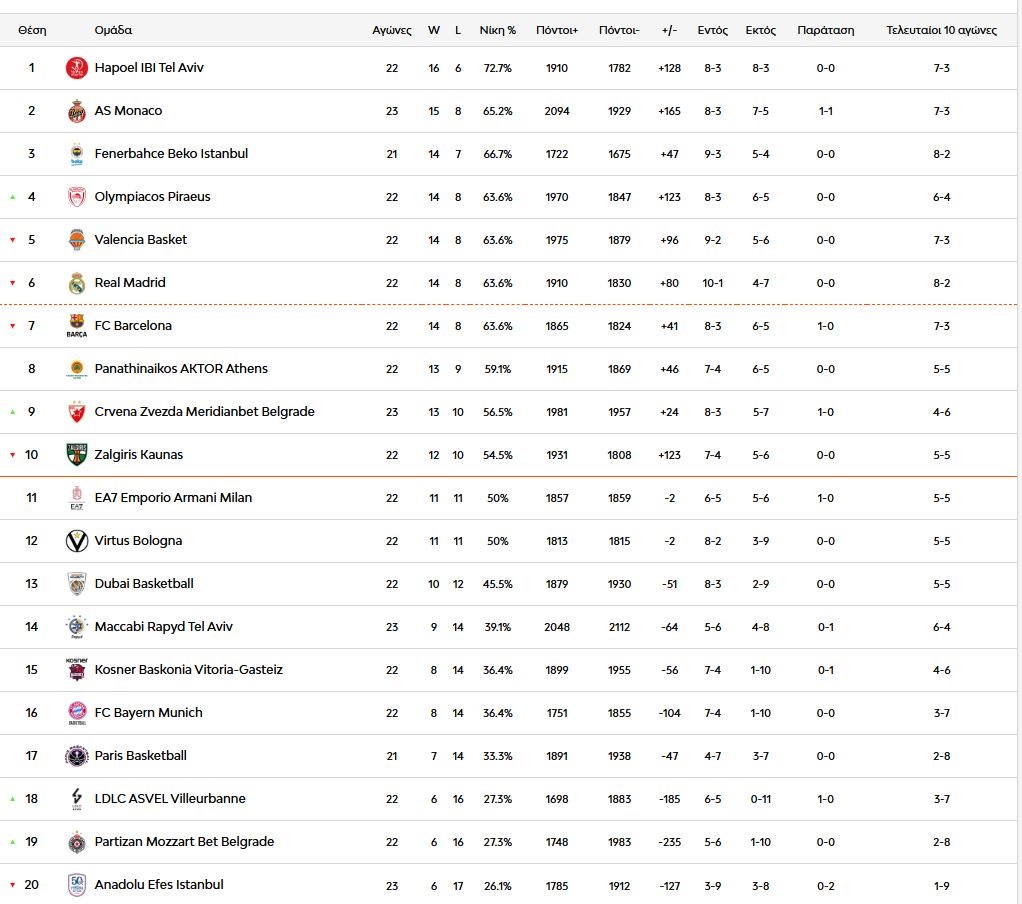Click the Virtus Bologna team logo
The image size is (1022, 904).
(77, 541)
